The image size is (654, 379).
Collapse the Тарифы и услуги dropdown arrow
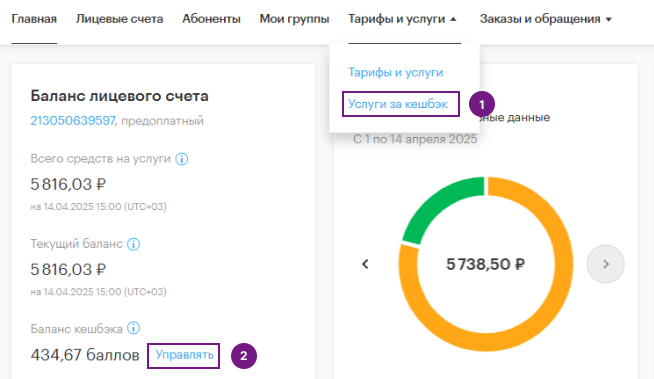[453, 19]
